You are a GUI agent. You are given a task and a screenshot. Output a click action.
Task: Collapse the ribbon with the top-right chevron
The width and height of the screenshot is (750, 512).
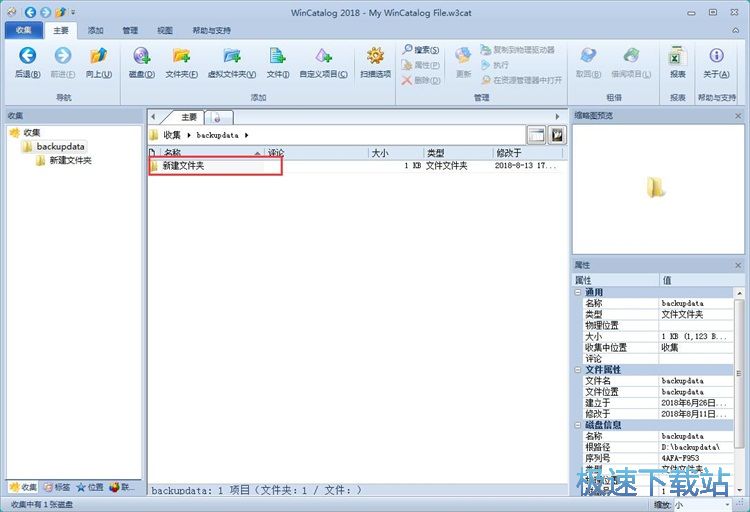pos(735,30)
